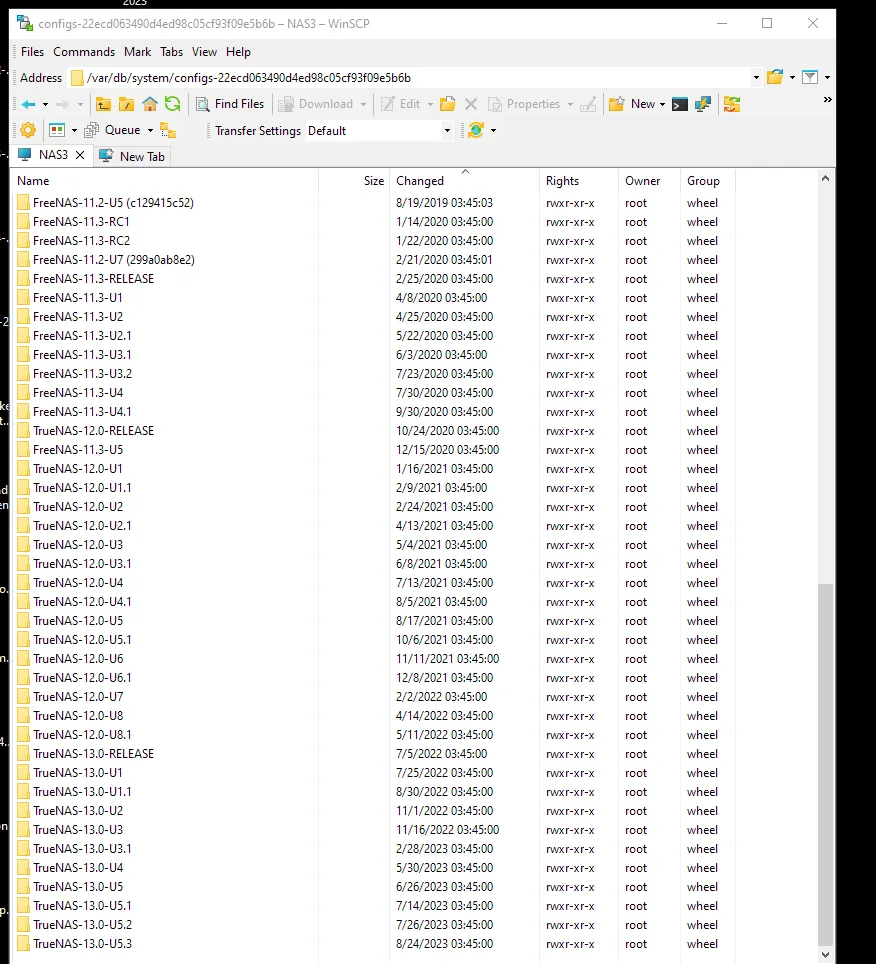Image resolution: width=876 pixels, height=964 pixels.
Task: Sort by the Changed column header
Action: point(420,181)
